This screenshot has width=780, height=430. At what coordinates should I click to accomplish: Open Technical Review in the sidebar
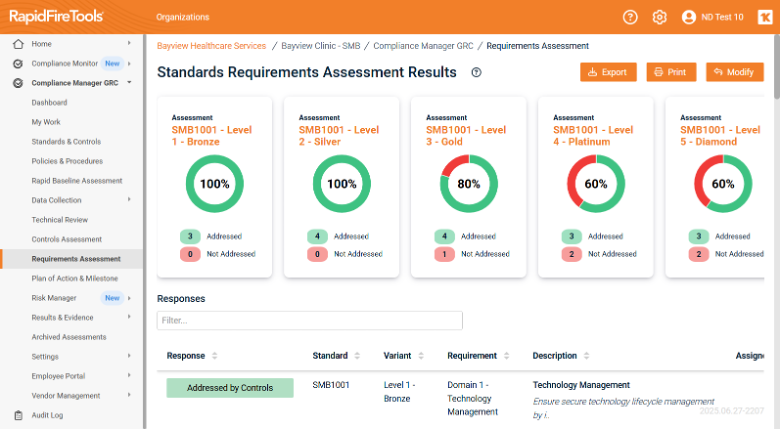pyautogui.click(x=59, y=220)
